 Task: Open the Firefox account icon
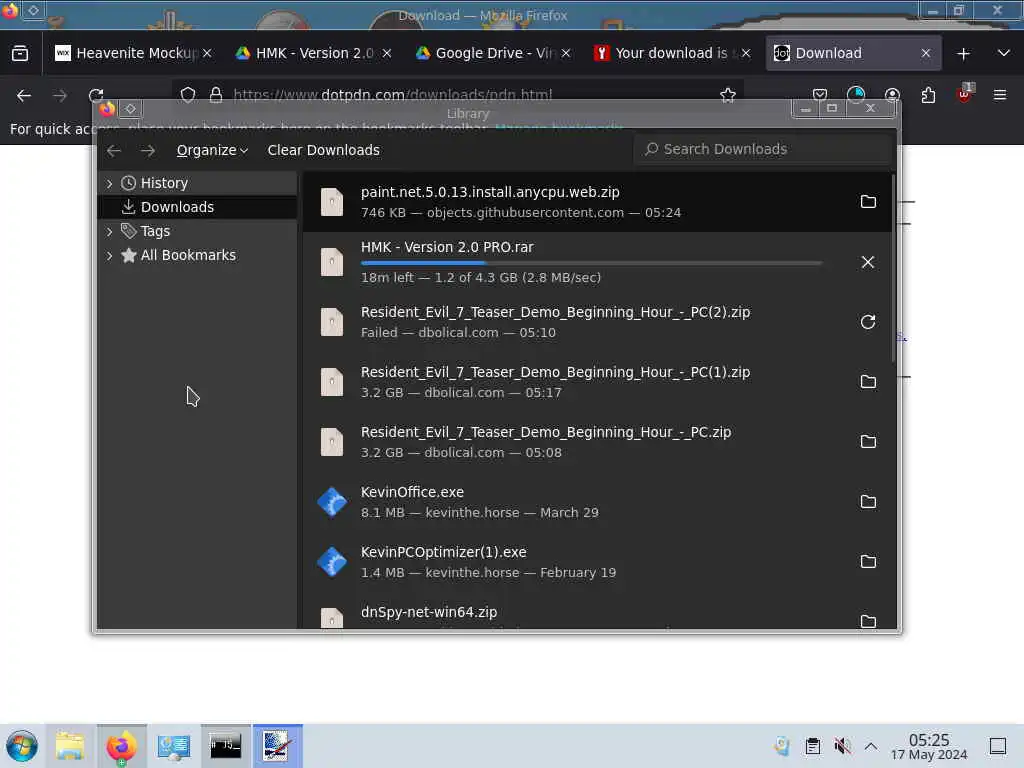(892, 95)
